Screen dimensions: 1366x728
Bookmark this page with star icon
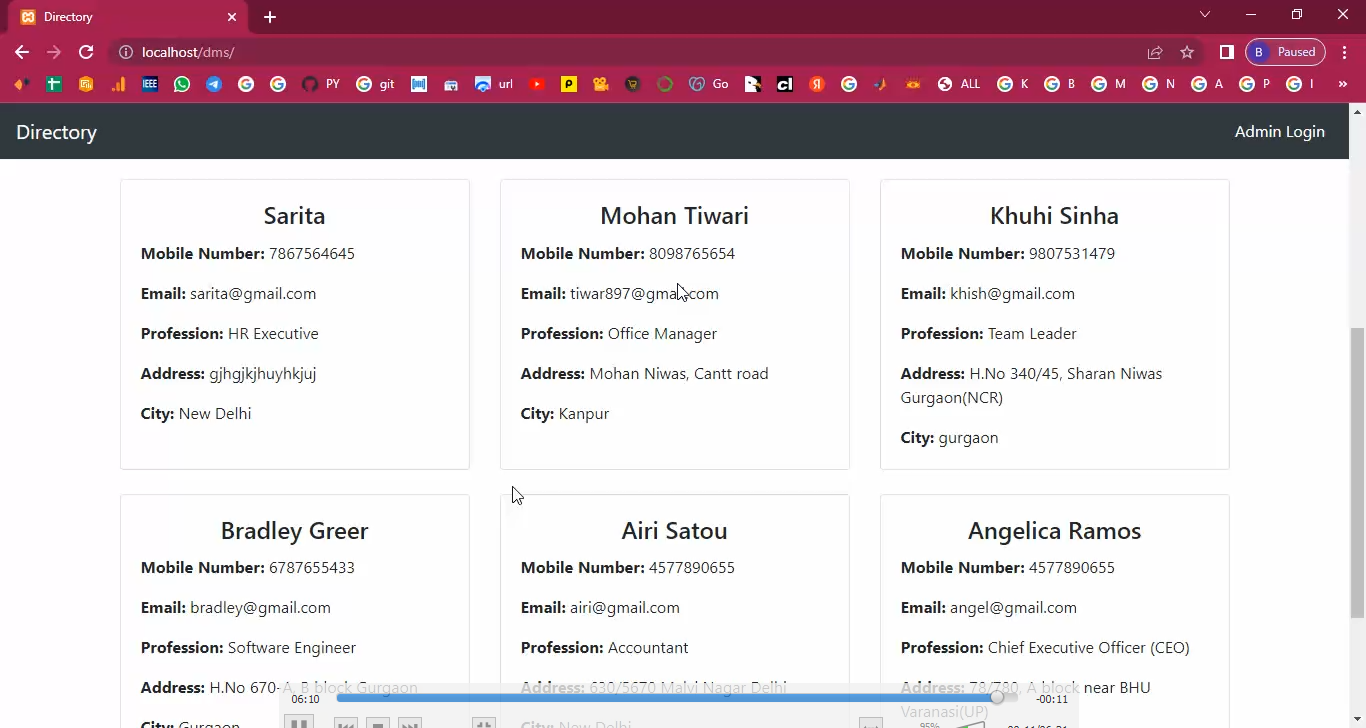click(x=1187, y=52)
